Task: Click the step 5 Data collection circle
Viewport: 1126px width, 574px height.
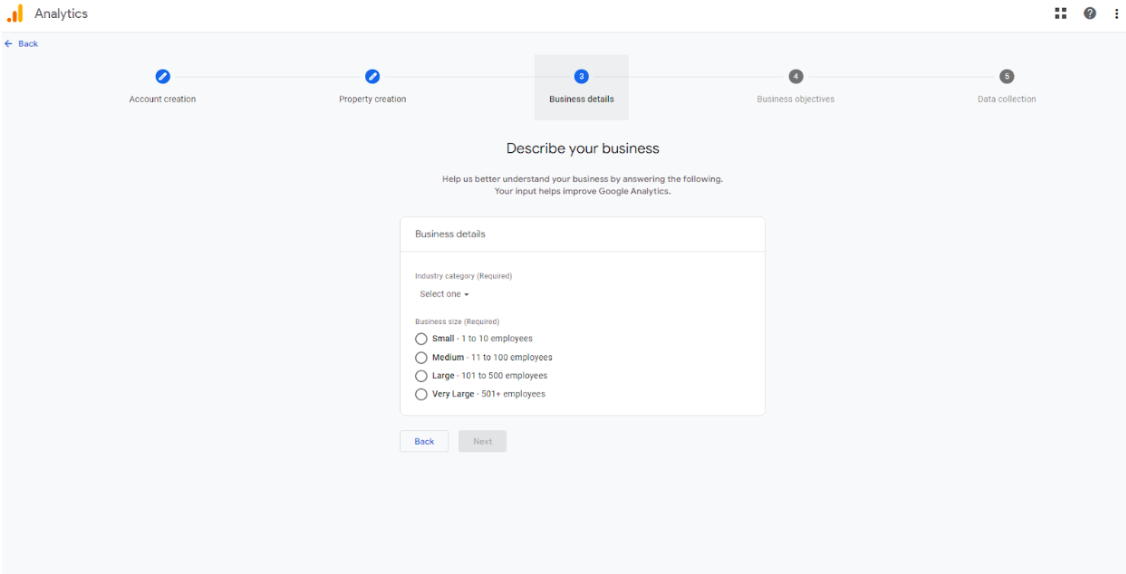Action: point(1006,77)
